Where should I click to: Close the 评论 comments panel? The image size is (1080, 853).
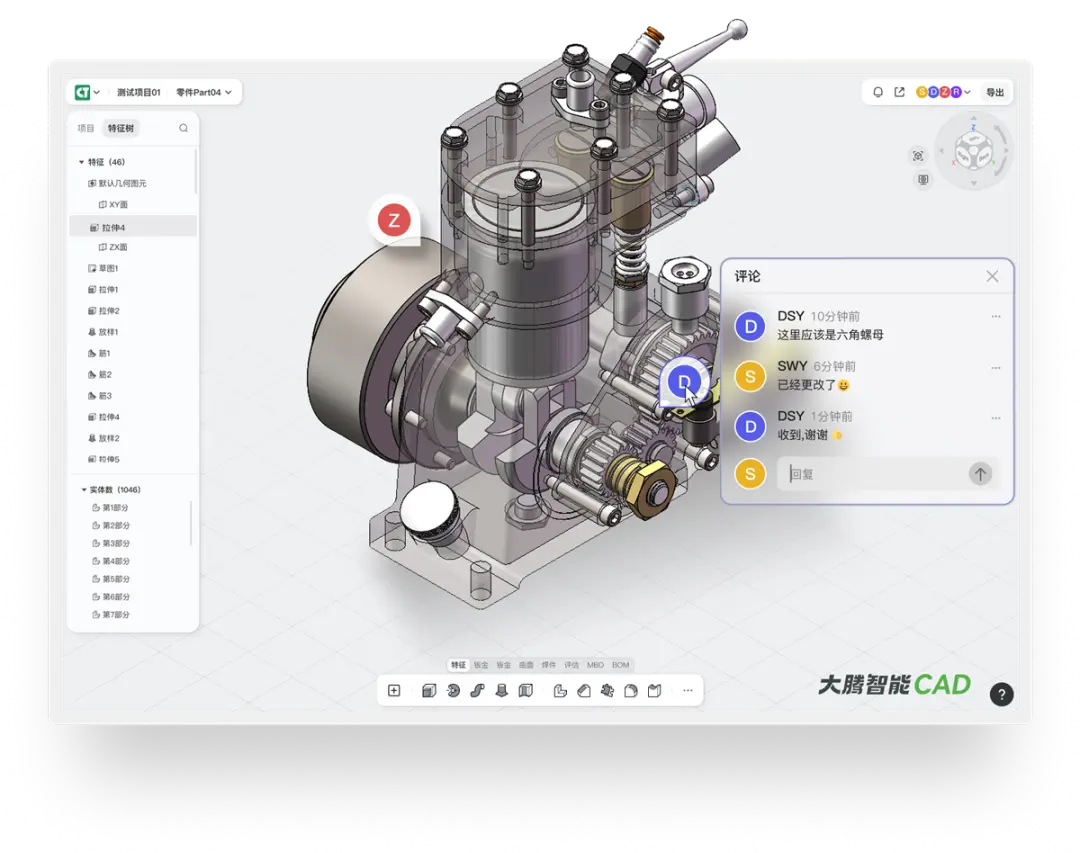coord(992,276)
